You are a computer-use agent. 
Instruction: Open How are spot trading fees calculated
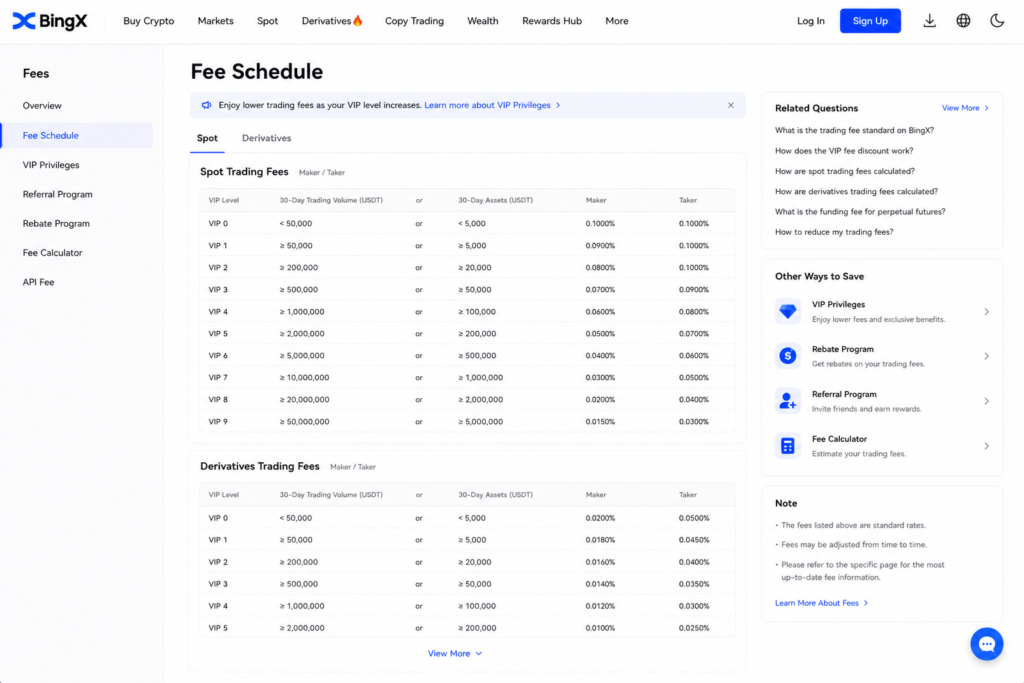pyautogui.click(x=844, y=171)
